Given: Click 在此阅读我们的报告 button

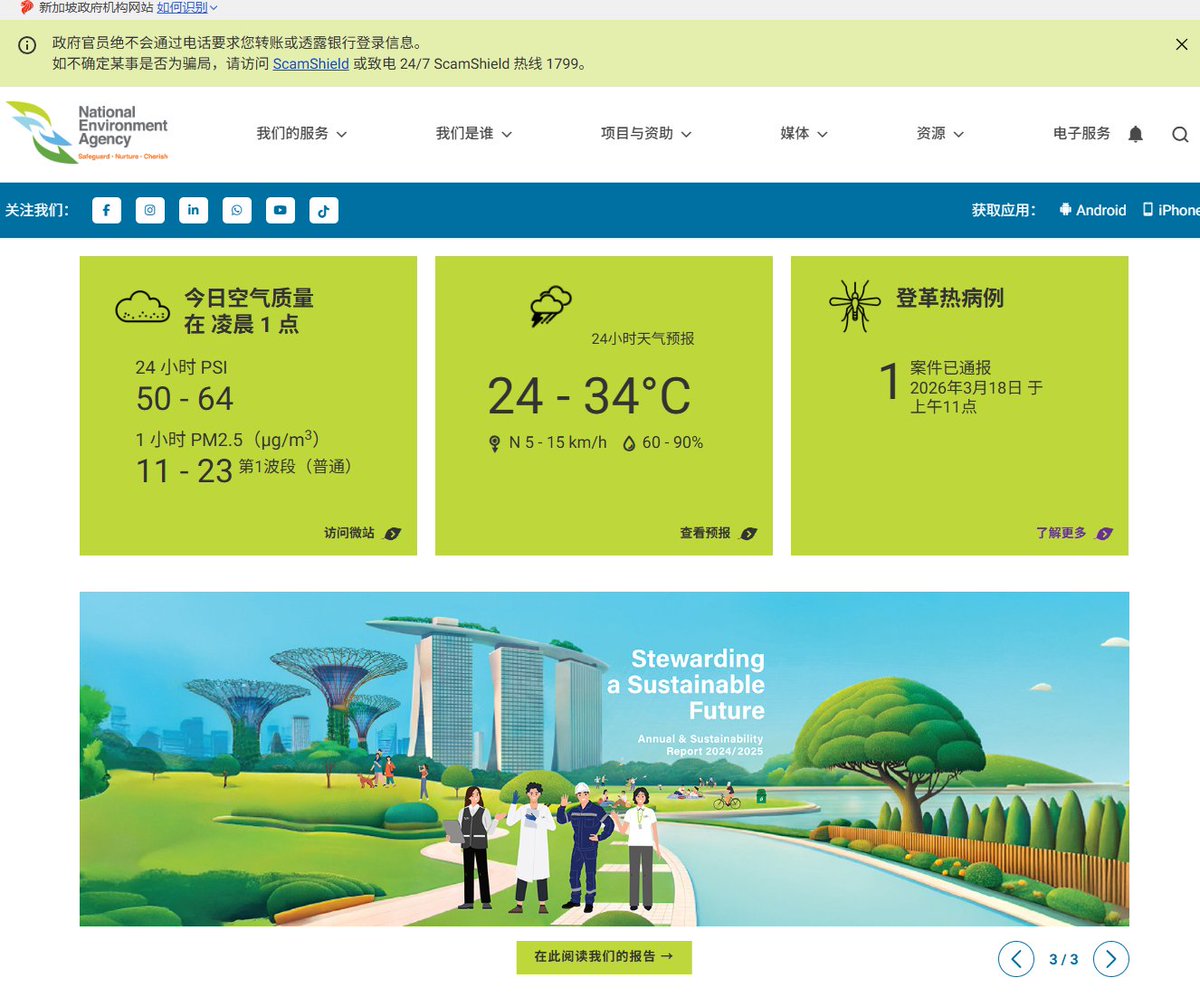Looking at the screenshot, I should [x=604, y=957].
